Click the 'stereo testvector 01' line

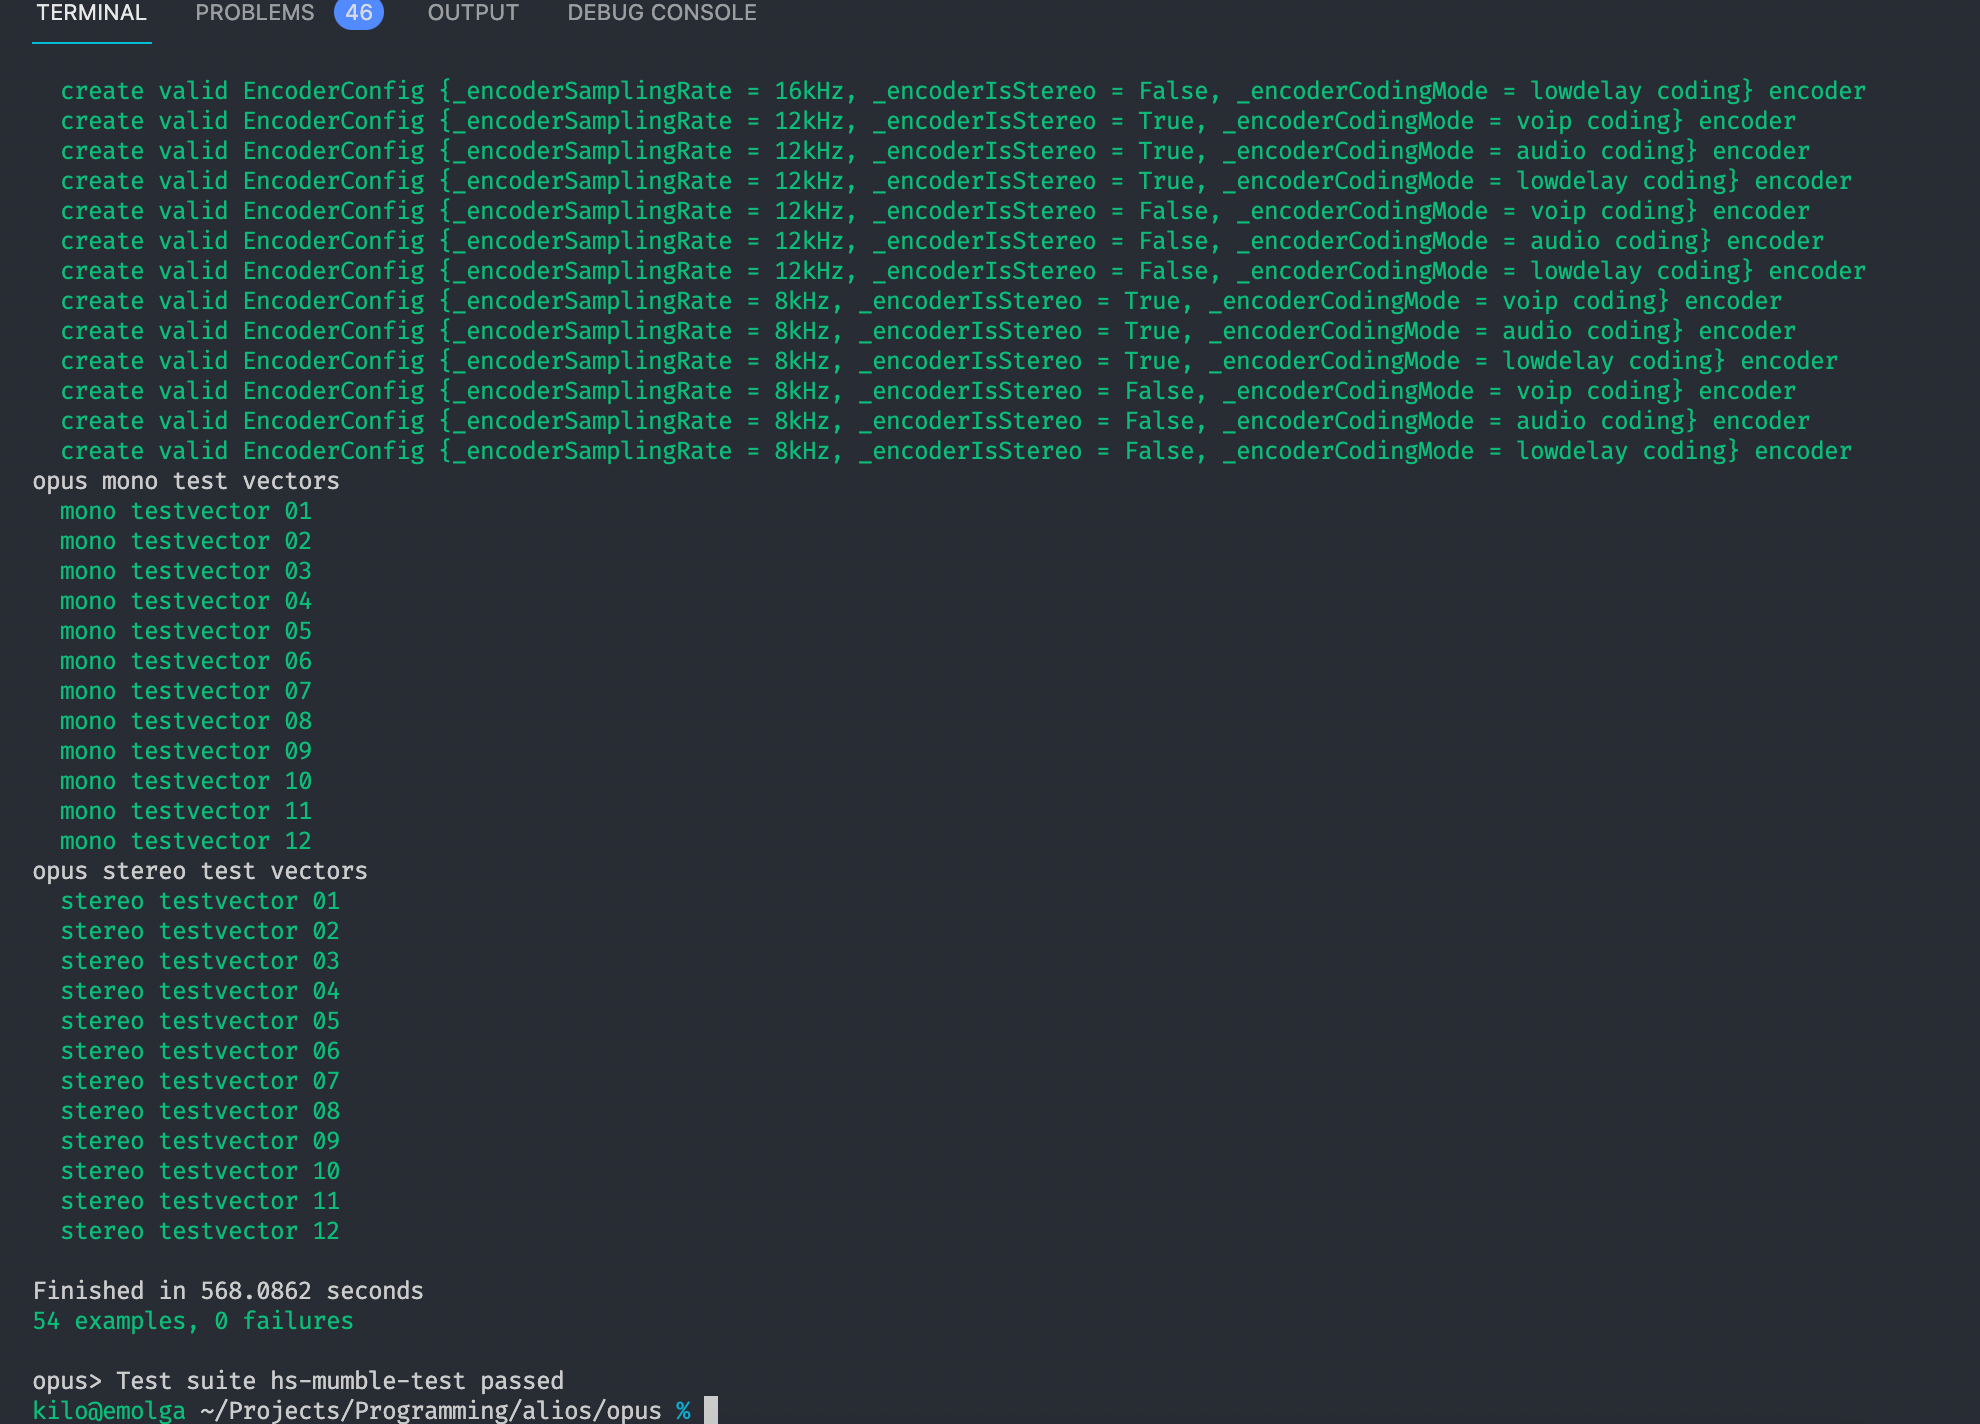point(200,901)
